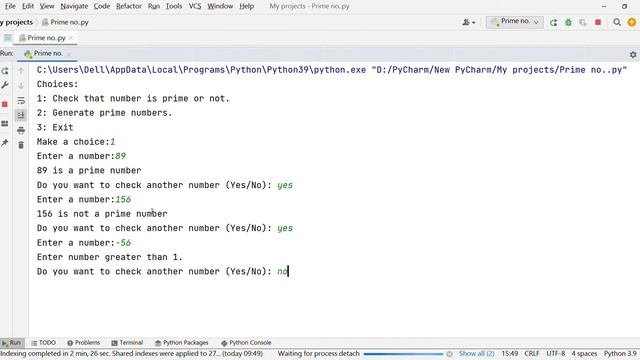Jump up the stack trace using the up arrow
The height and width of the screenshot is (360, 640).
[x=21, y=71]
